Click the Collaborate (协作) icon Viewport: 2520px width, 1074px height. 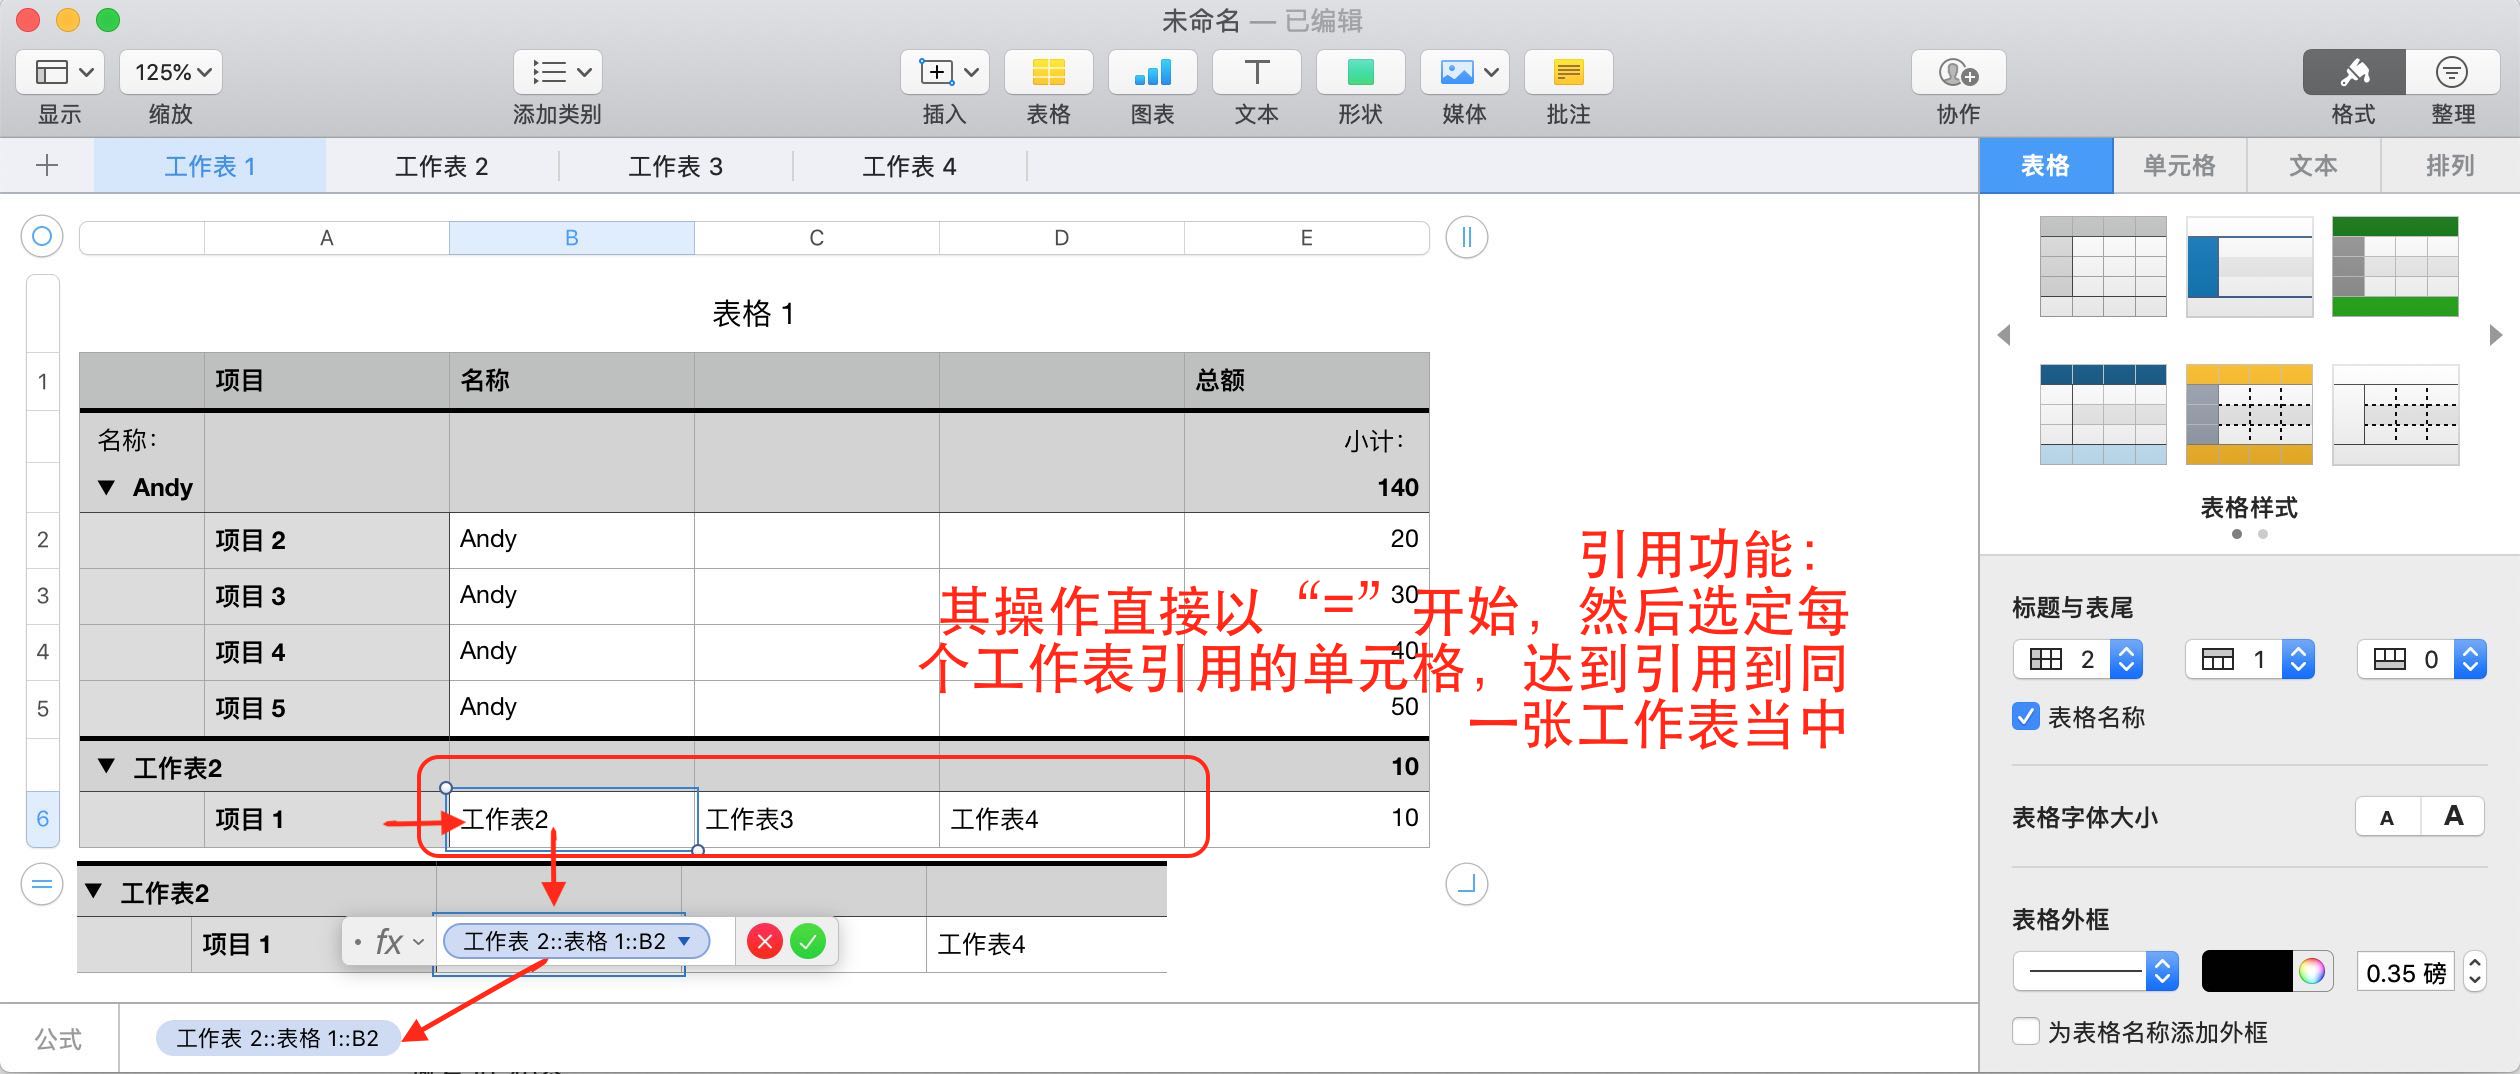(x=1958, y=72)
